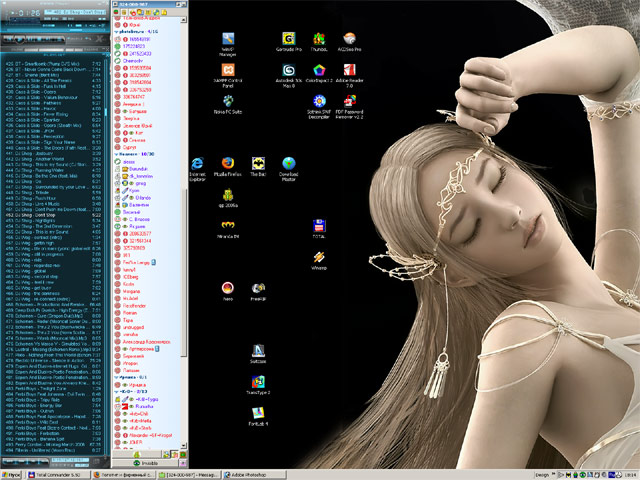This screenshot has width=640, height=480.
Task: Select contact greg in QIP list
Action: click(x=140, y=183)
